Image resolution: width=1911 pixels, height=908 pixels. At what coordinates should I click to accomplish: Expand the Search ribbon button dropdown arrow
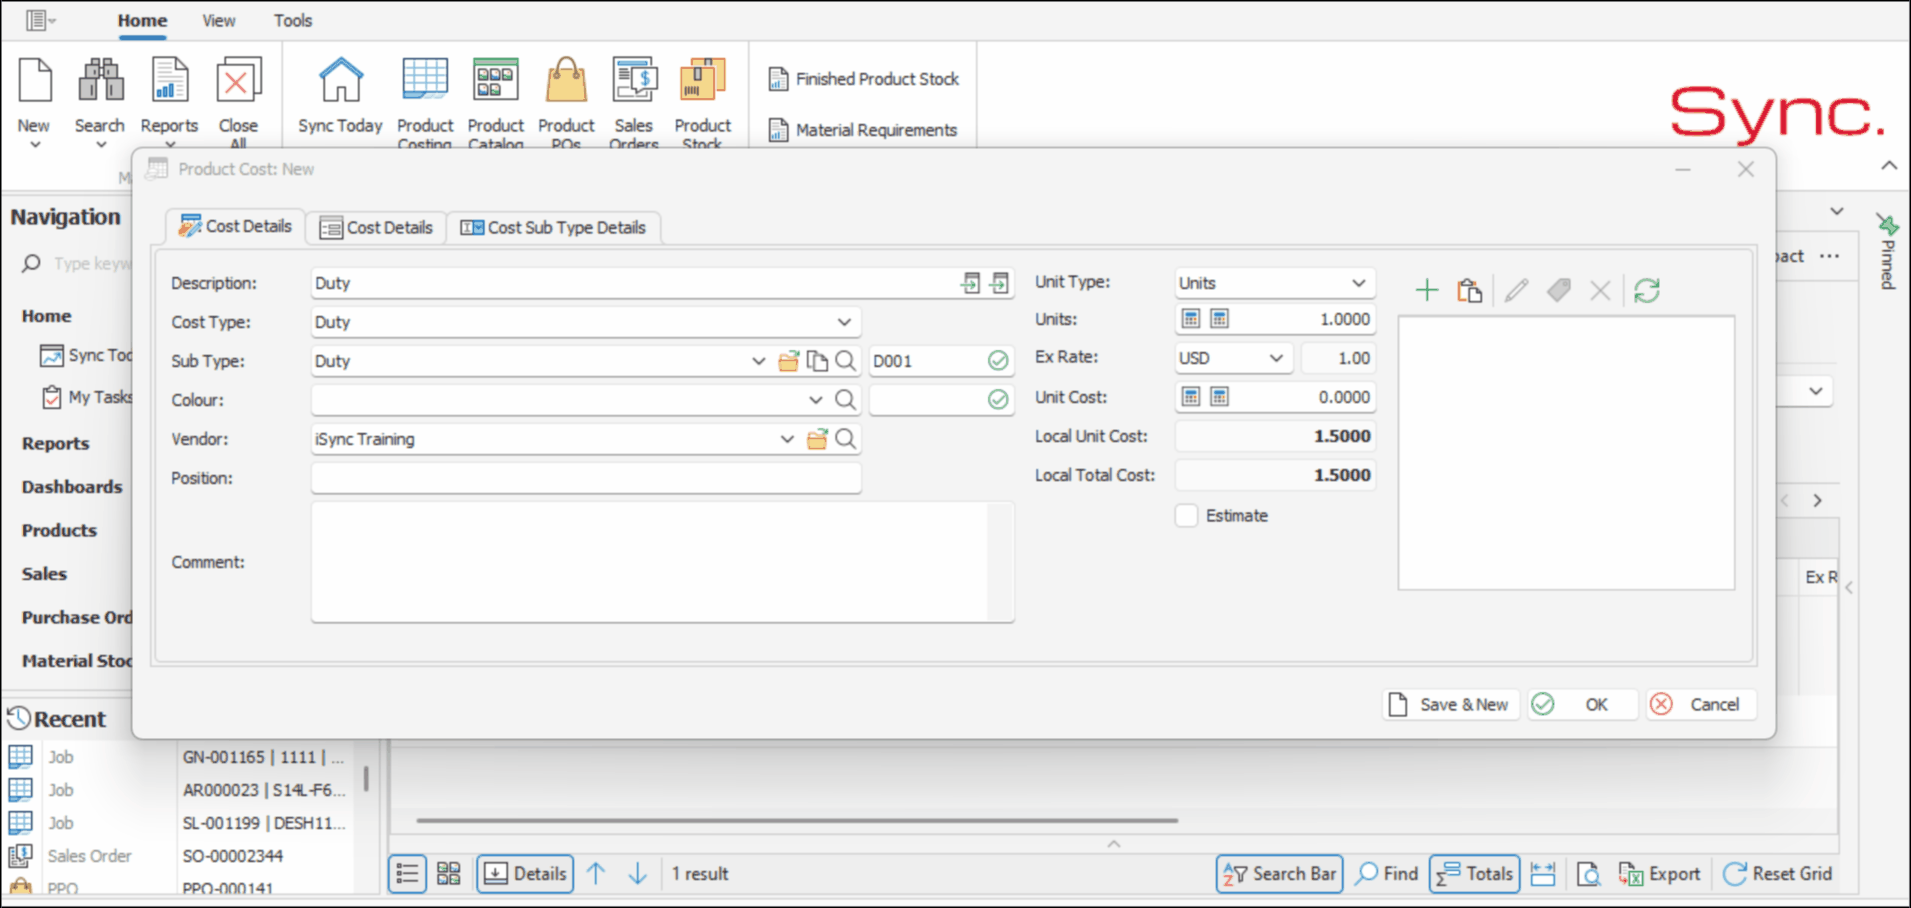(101, 145)
